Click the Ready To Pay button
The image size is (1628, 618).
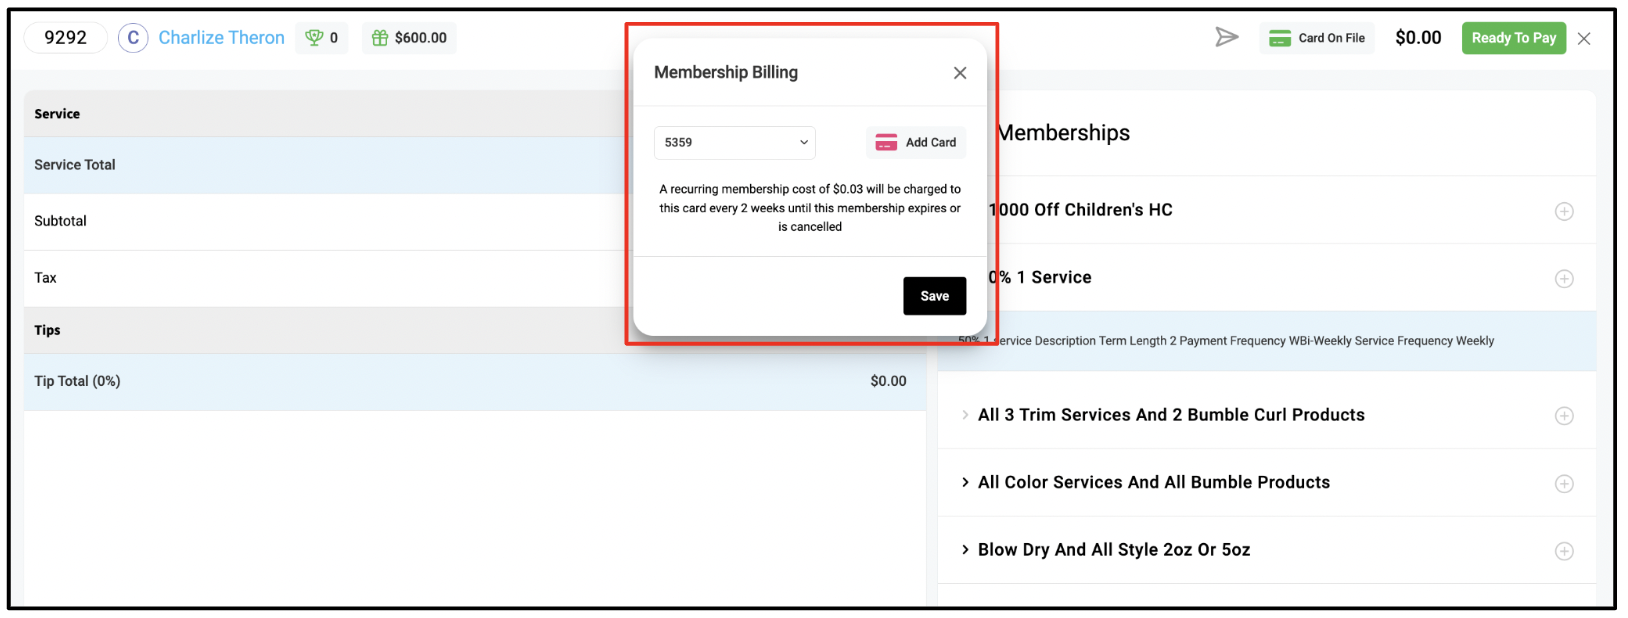pos(1513,38)
